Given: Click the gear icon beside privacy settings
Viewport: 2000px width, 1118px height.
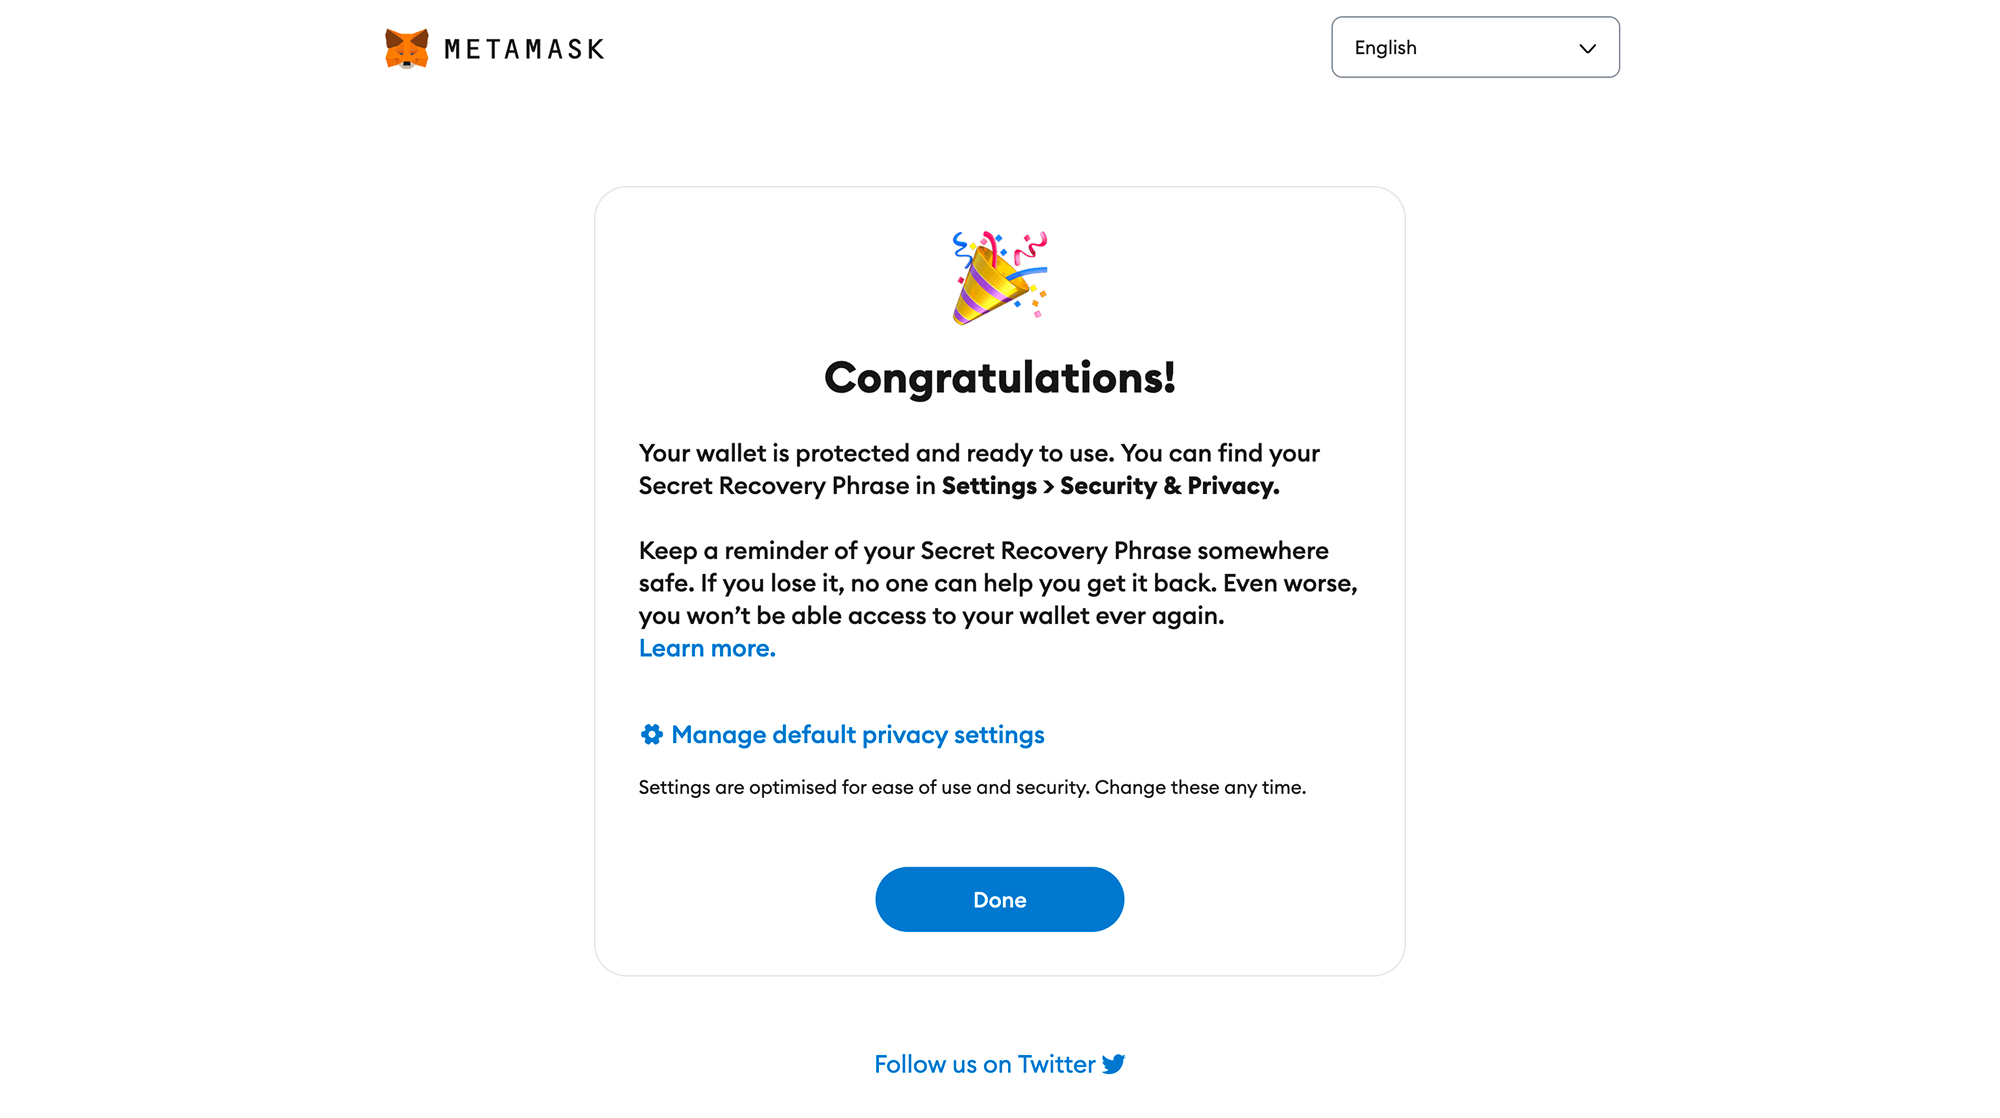Looking at the screenshot, I should [x=652, y=735].
